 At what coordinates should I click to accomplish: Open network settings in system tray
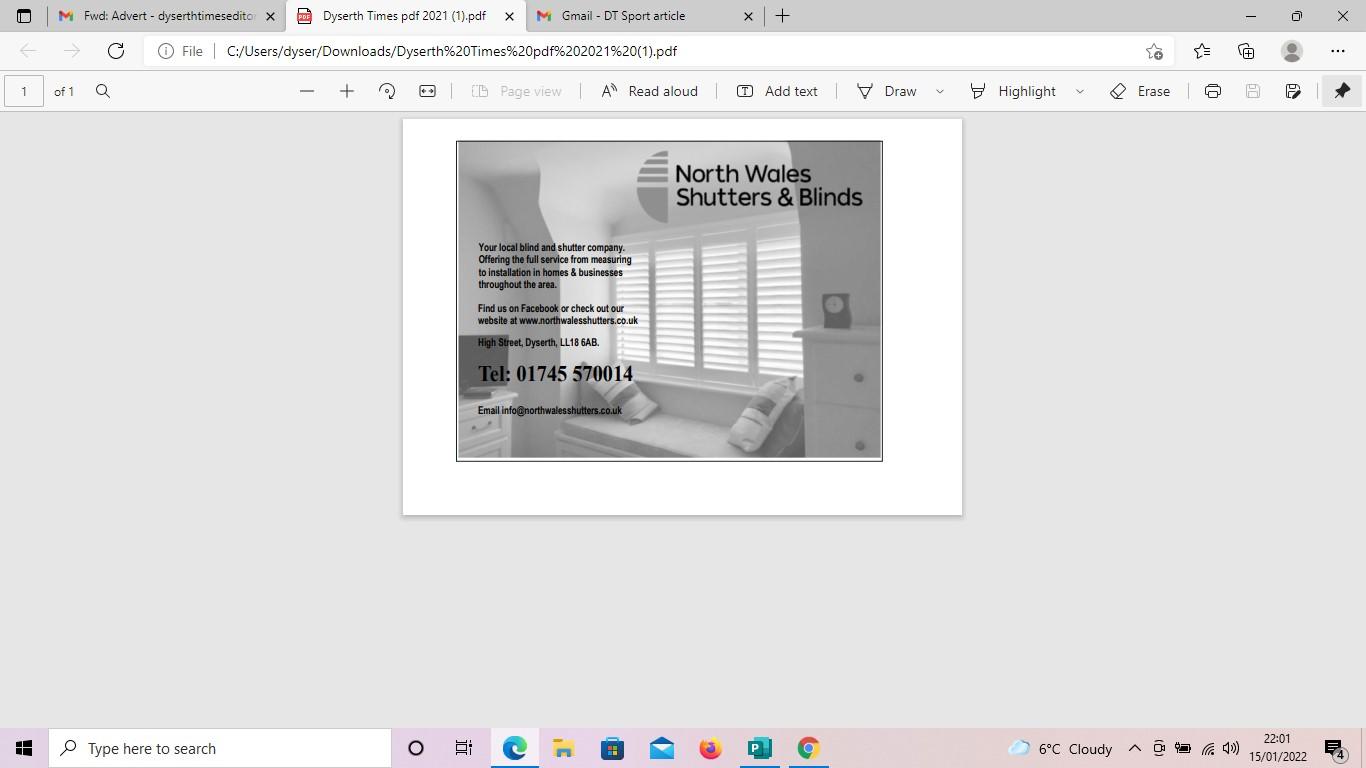[1207, 748]
